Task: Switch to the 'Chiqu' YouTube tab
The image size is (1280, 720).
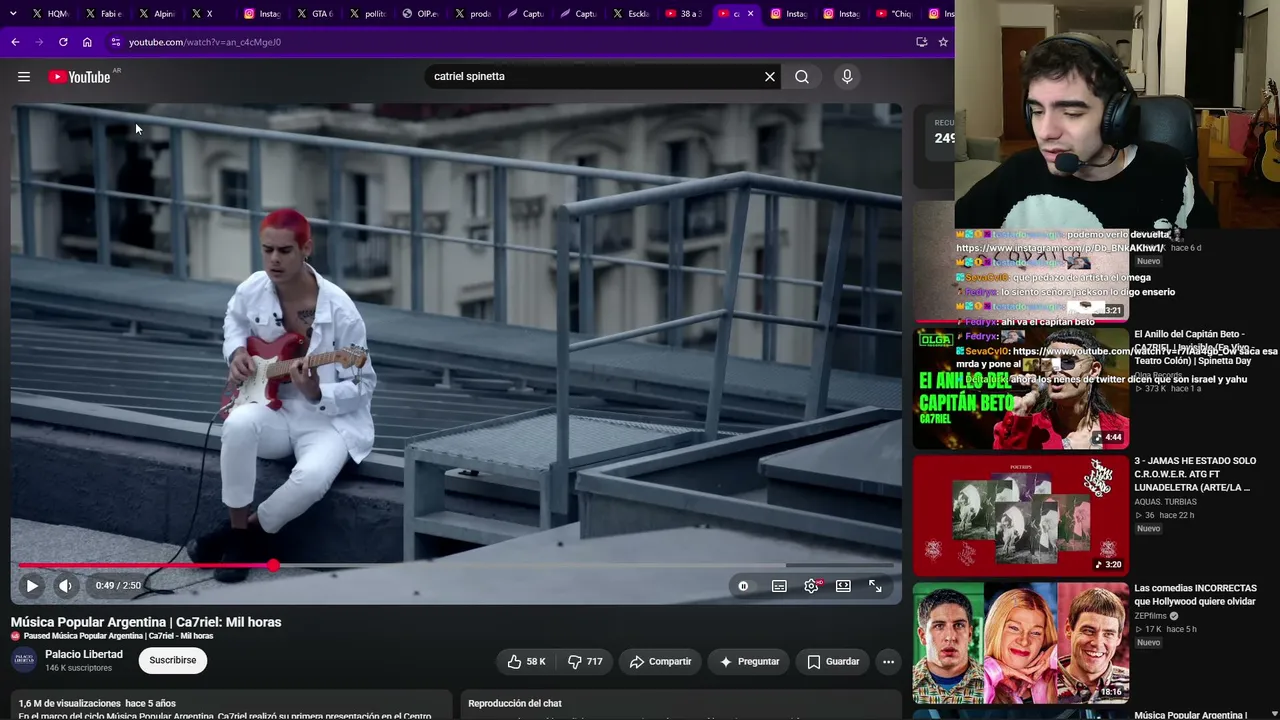Action: tap(894, 14)
